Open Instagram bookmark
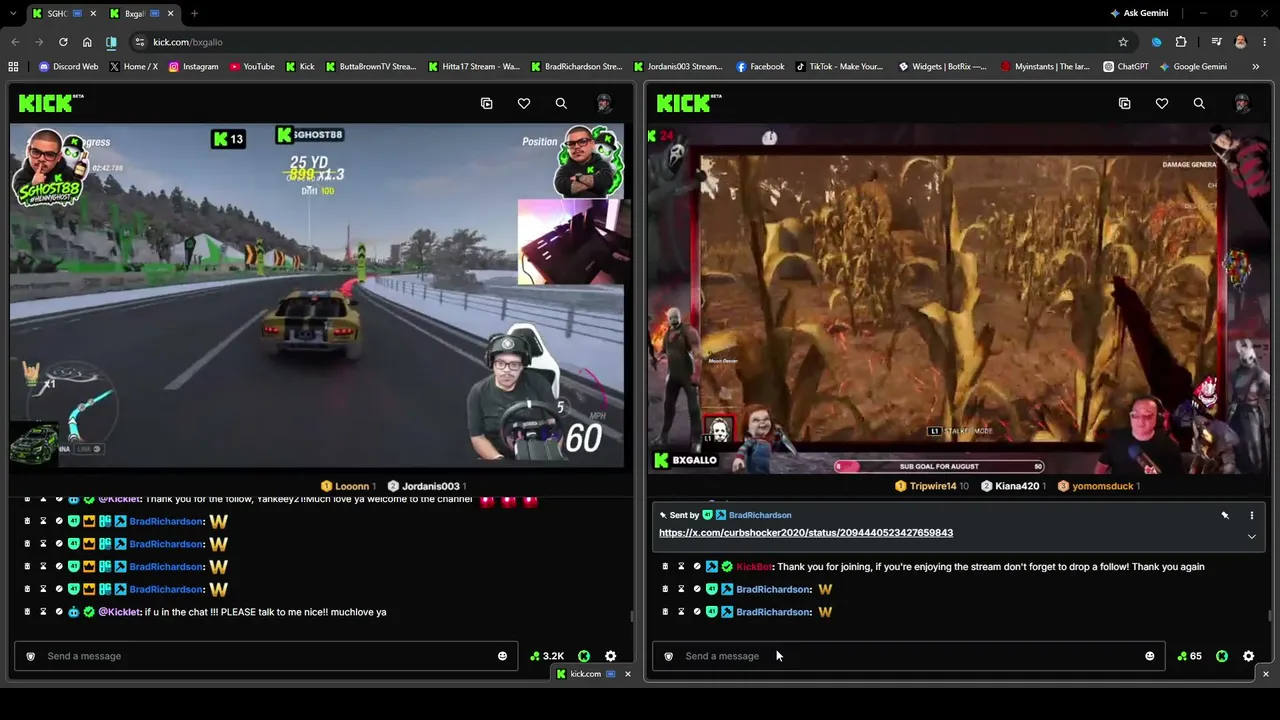Image resolution: width=1280 pixels, height=720 pixels. pos(193,67)
